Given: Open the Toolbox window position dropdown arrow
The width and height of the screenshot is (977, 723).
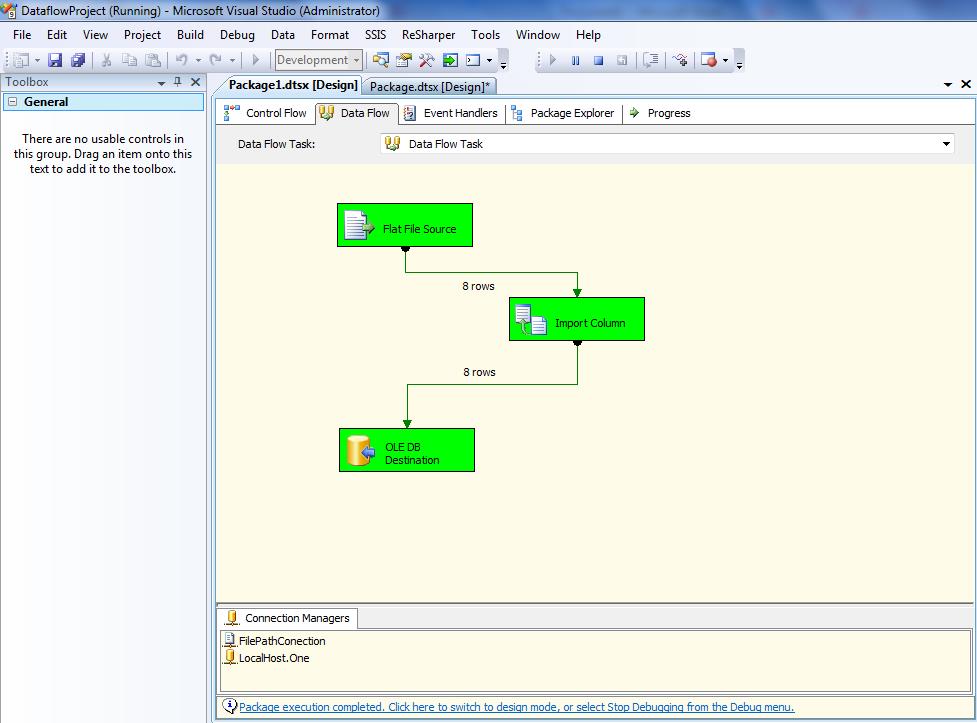Looking at the screenshot, I should tap(161, 83).
